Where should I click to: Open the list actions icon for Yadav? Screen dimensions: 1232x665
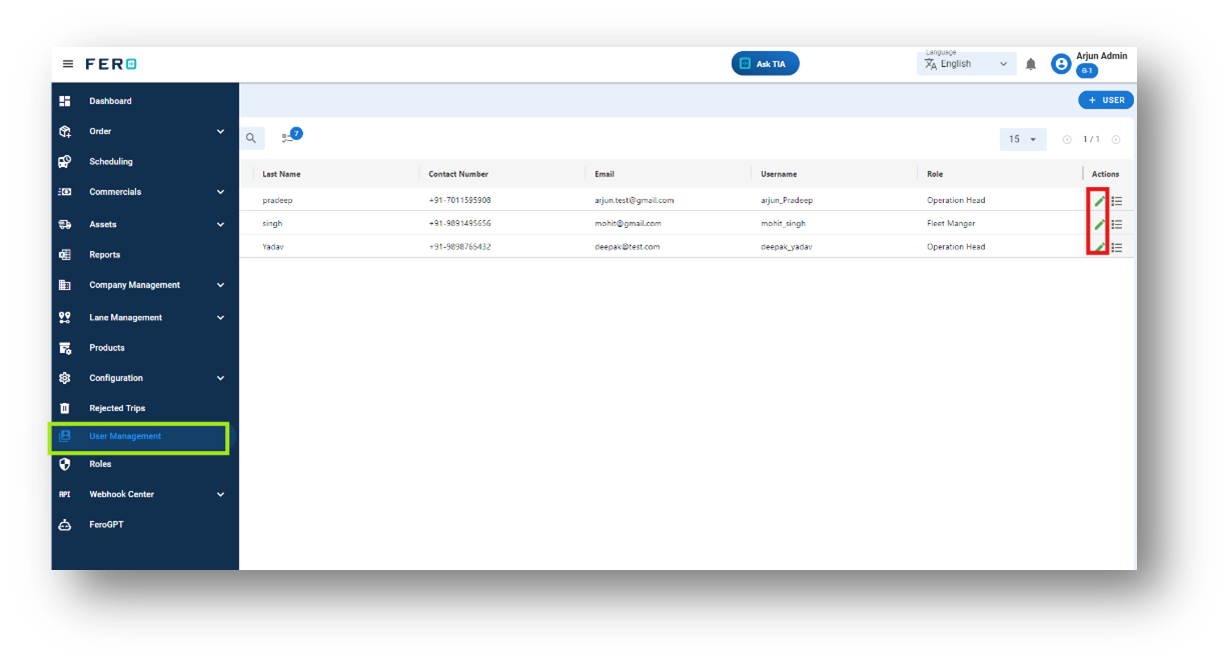[1117, 247]
